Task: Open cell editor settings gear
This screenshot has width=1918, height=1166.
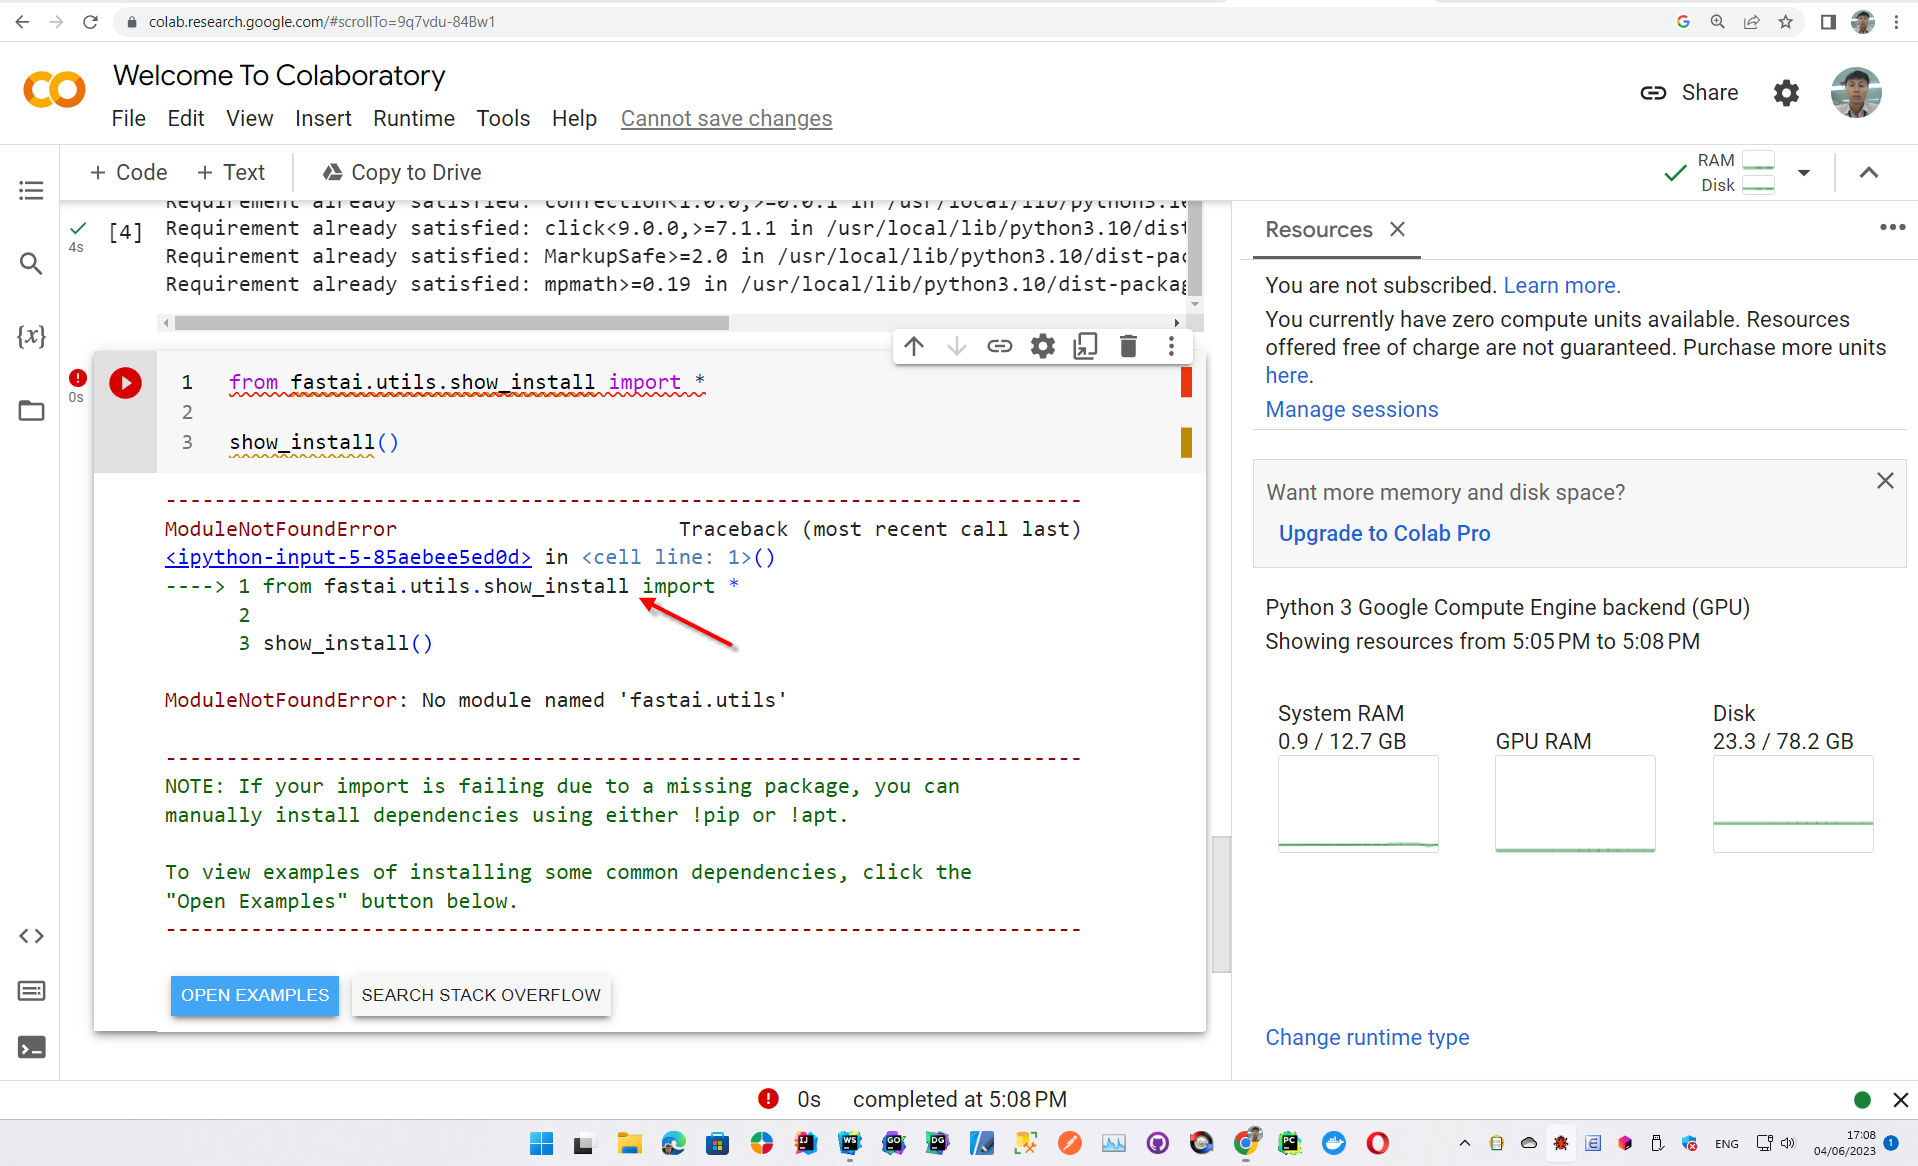Action: (x=1042, y=346)
